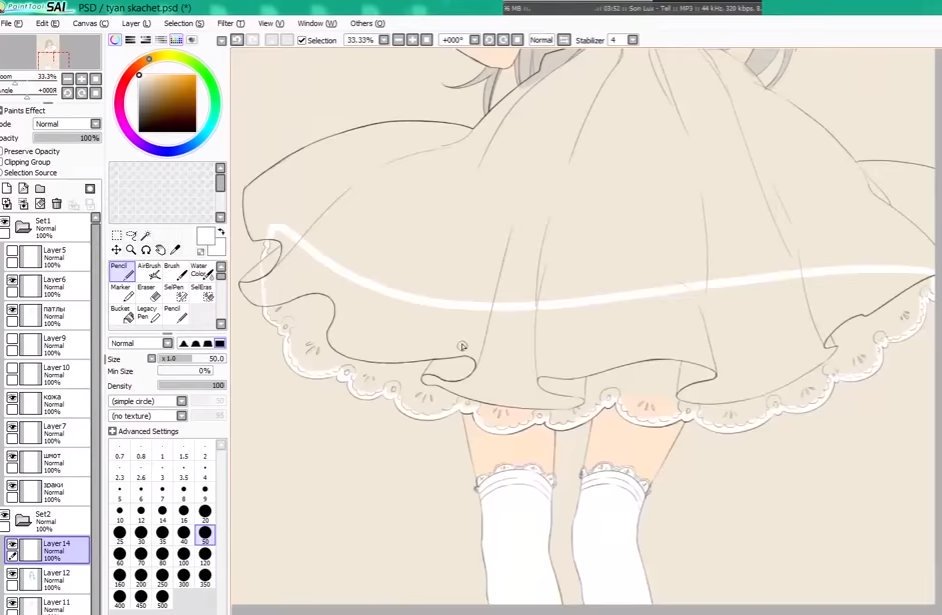Open the layer blend Mode dropdown
Screen dimensions: 942x615
point(95,124)
